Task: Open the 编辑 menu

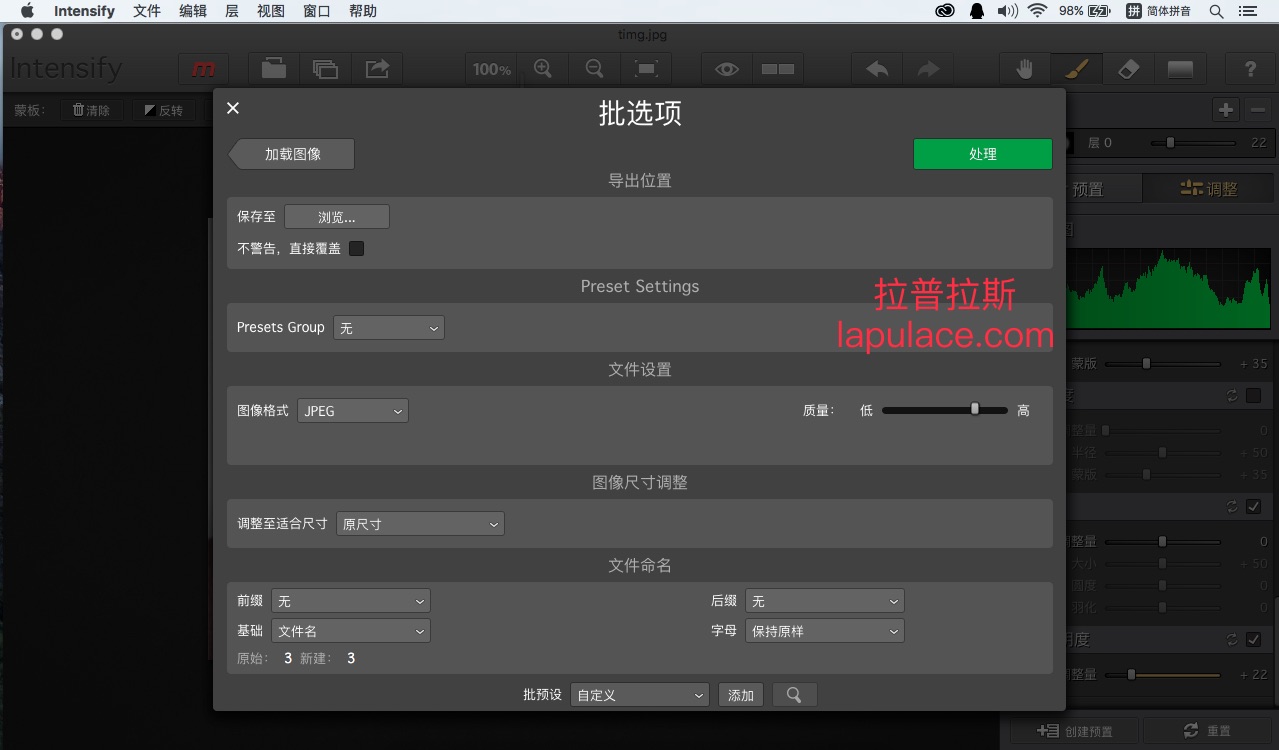Action: (193, 11)
